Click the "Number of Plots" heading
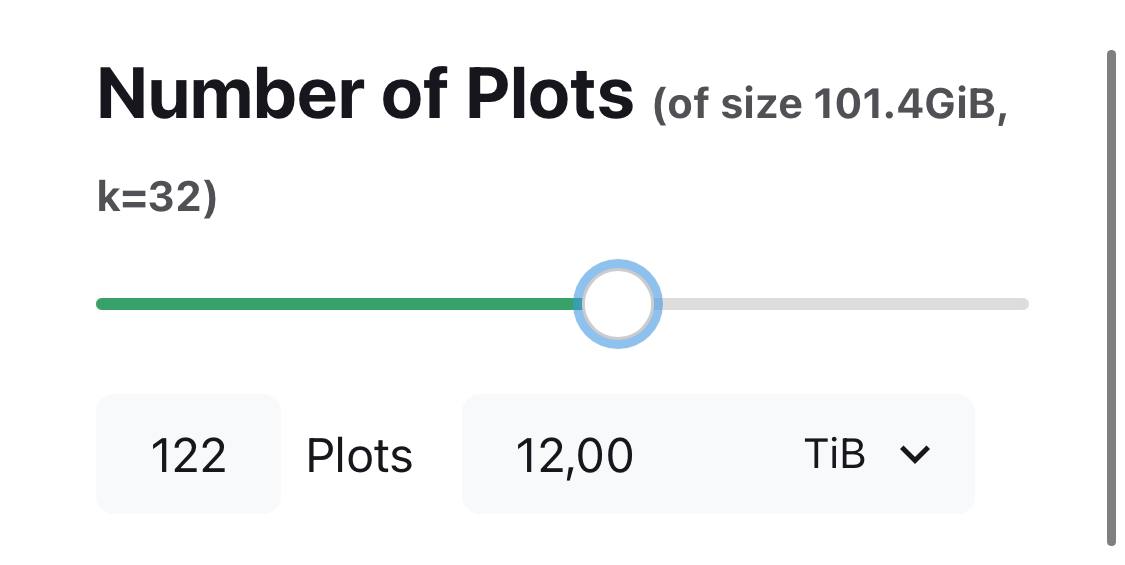The width and height of the screenshot is (1125, 565). [x=366, y=94]
